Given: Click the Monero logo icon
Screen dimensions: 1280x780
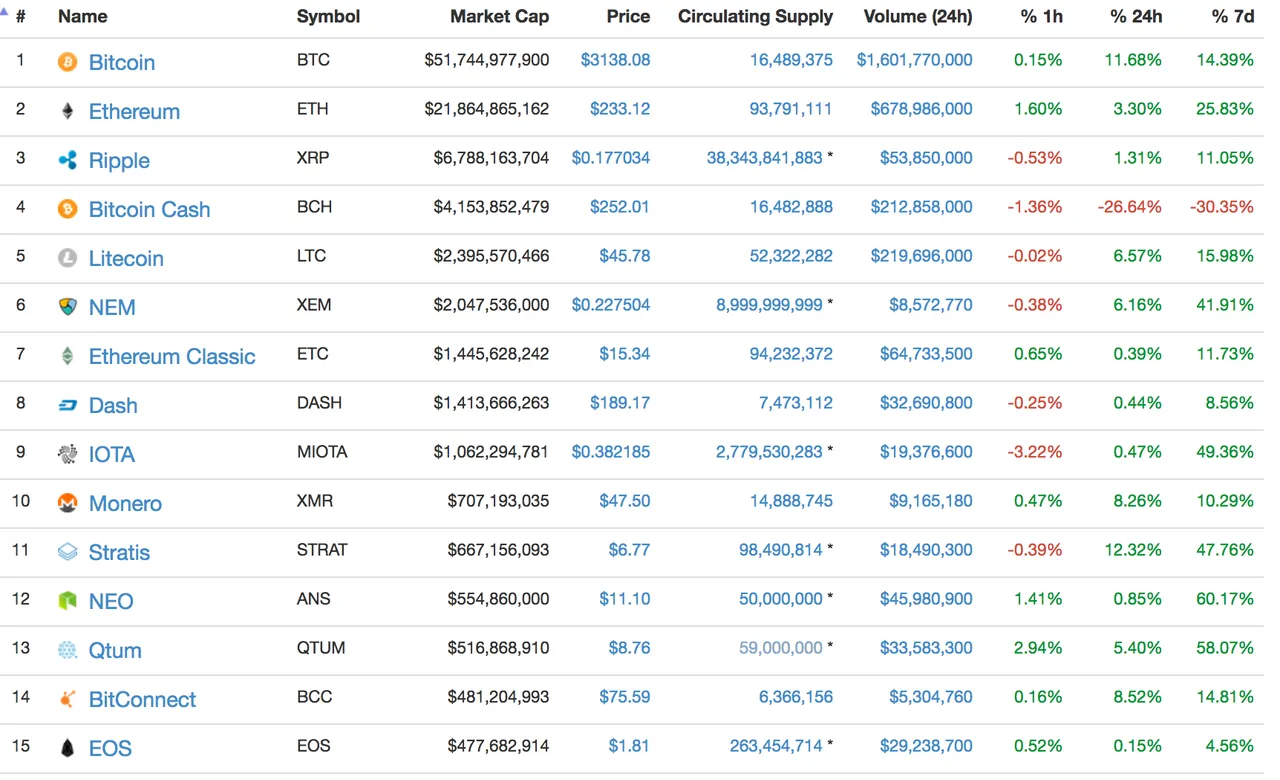Looking at the screenshot, I should (x=67, y=503).
